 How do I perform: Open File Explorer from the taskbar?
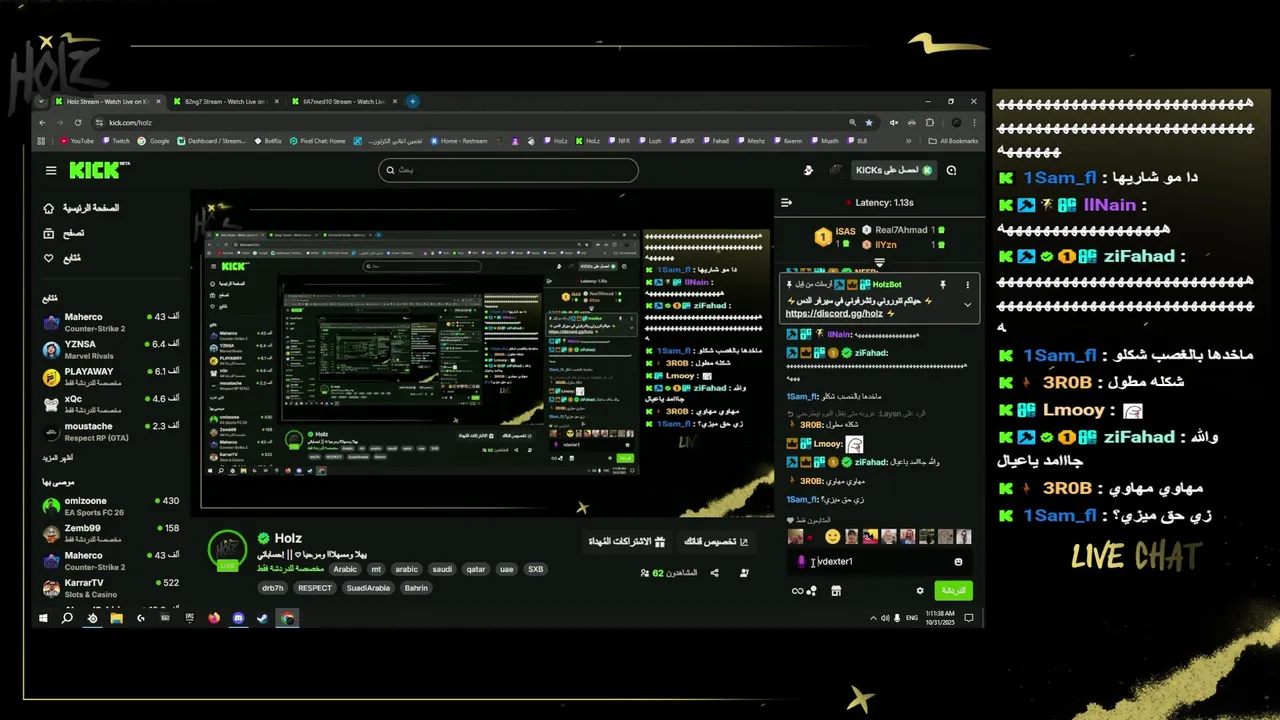(116, 619)
